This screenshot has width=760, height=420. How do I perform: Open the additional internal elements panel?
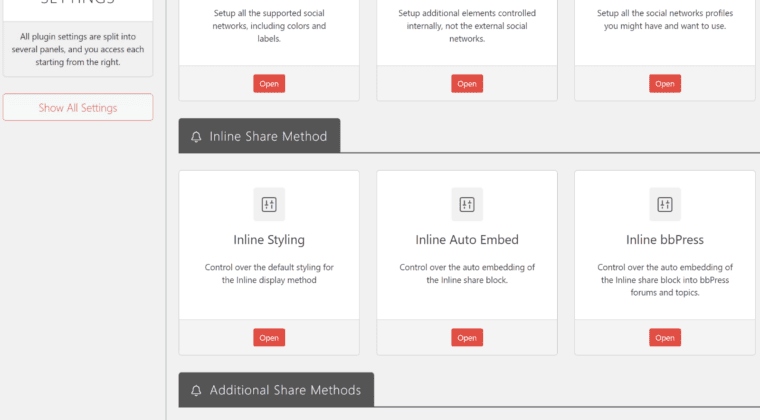[x=467, y=83]
